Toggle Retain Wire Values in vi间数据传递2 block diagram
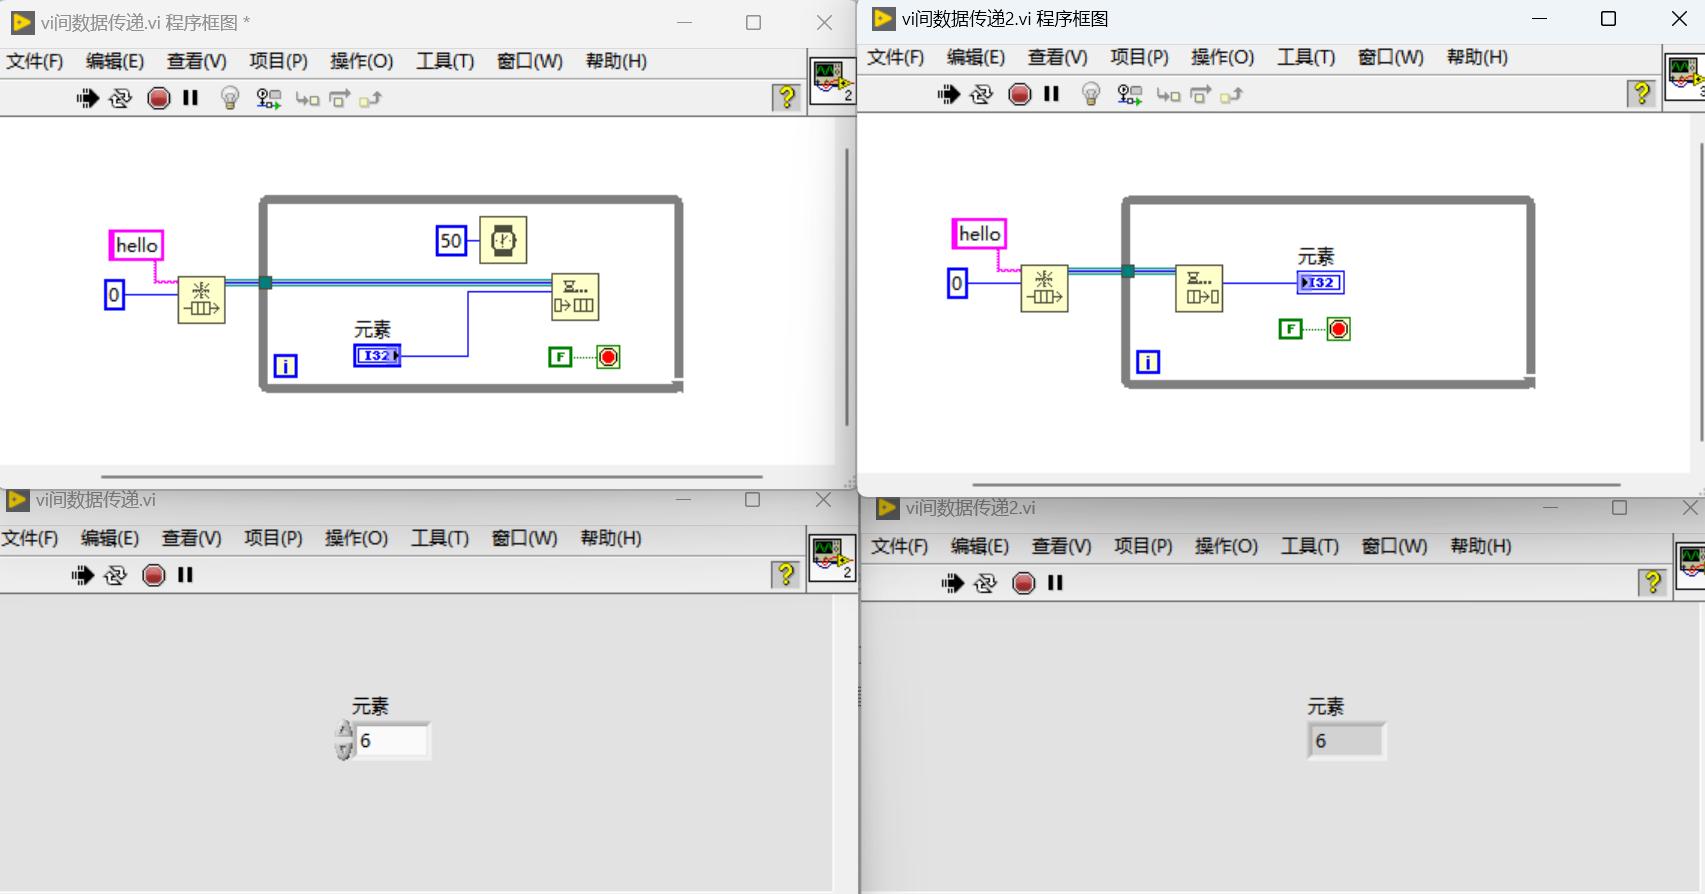Viewport: 1705px width, 894px height. 1129,94
